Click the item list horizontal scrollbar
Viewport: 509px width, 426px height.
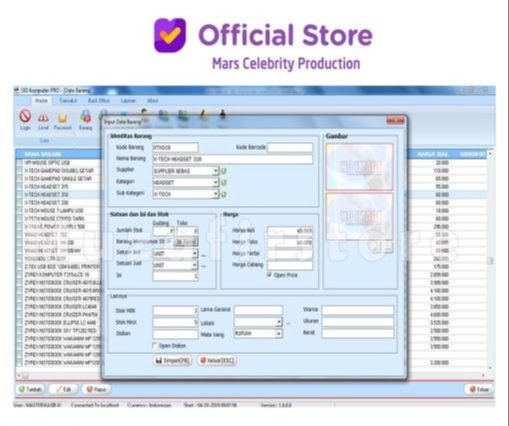click(250, 375)
